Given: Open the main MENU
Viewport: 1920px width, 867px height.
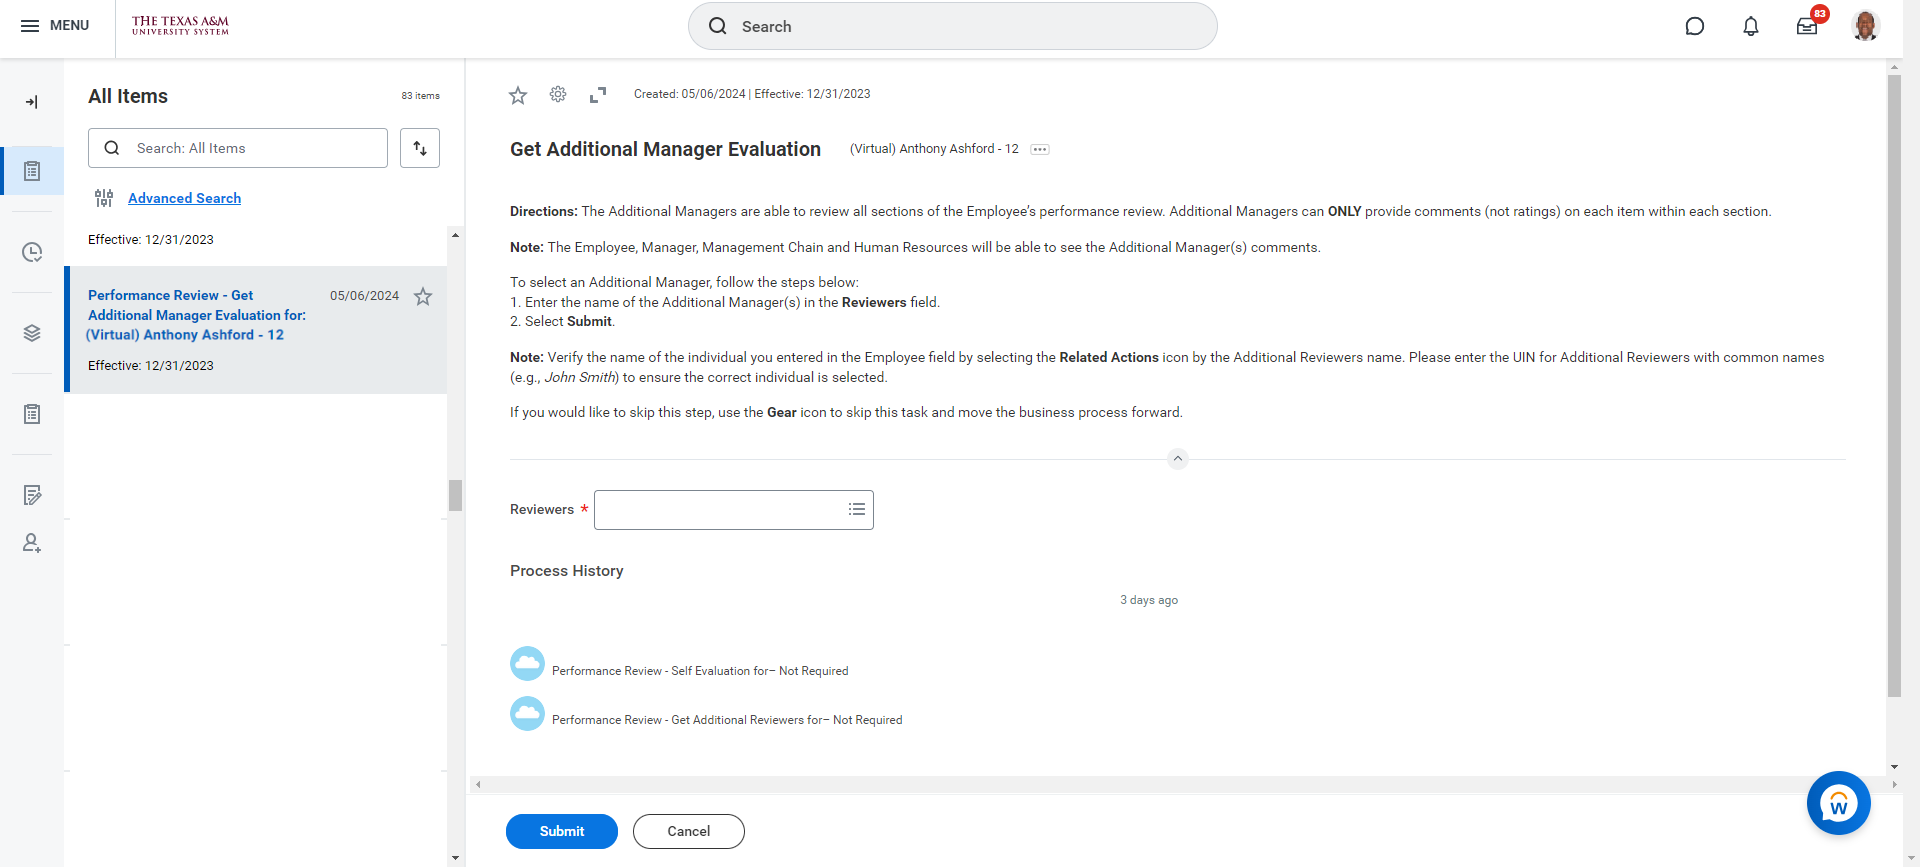Looking at the screenshot, I should [55, 26].
